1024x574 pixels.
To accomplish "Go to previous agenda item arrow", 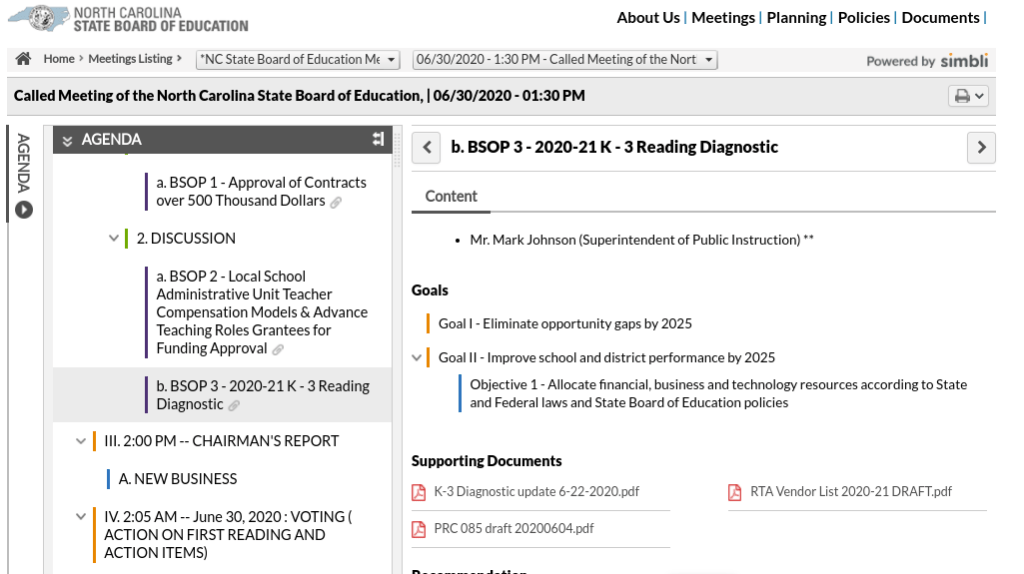I will [427, 148].
